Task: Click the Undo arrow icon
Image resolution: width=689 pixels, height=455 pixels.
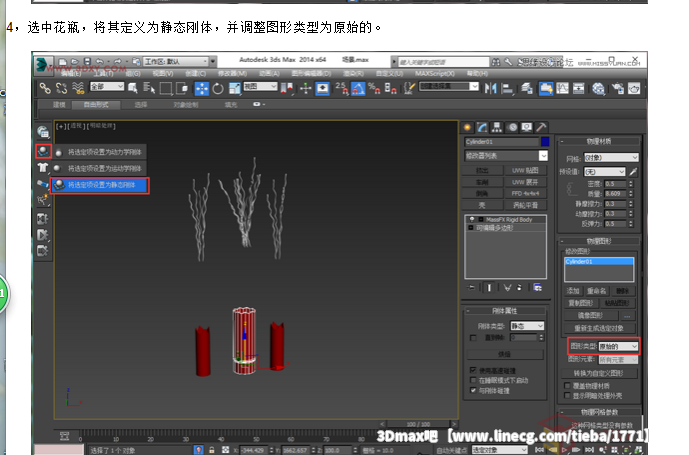Action: (x=100, y=62)
